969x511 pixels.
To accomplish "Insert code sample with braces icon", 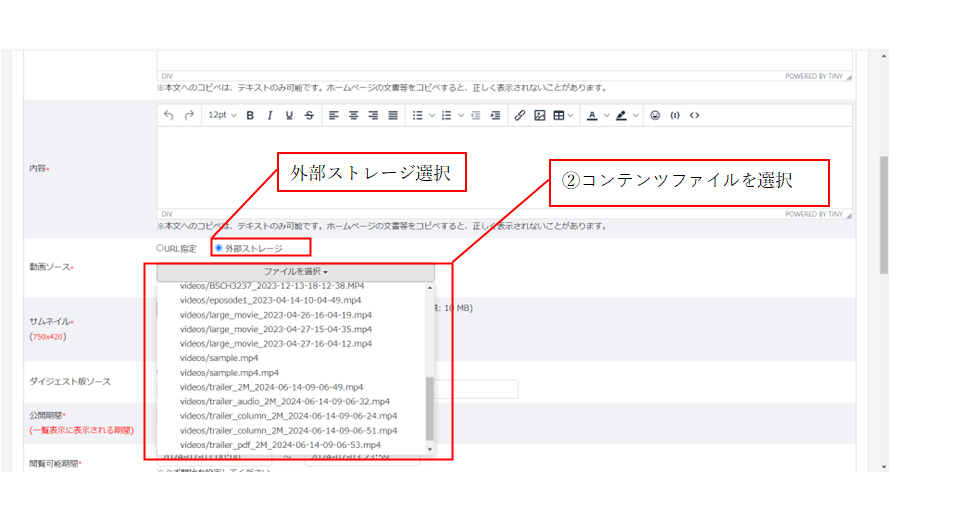I will (x=675, y=116).
